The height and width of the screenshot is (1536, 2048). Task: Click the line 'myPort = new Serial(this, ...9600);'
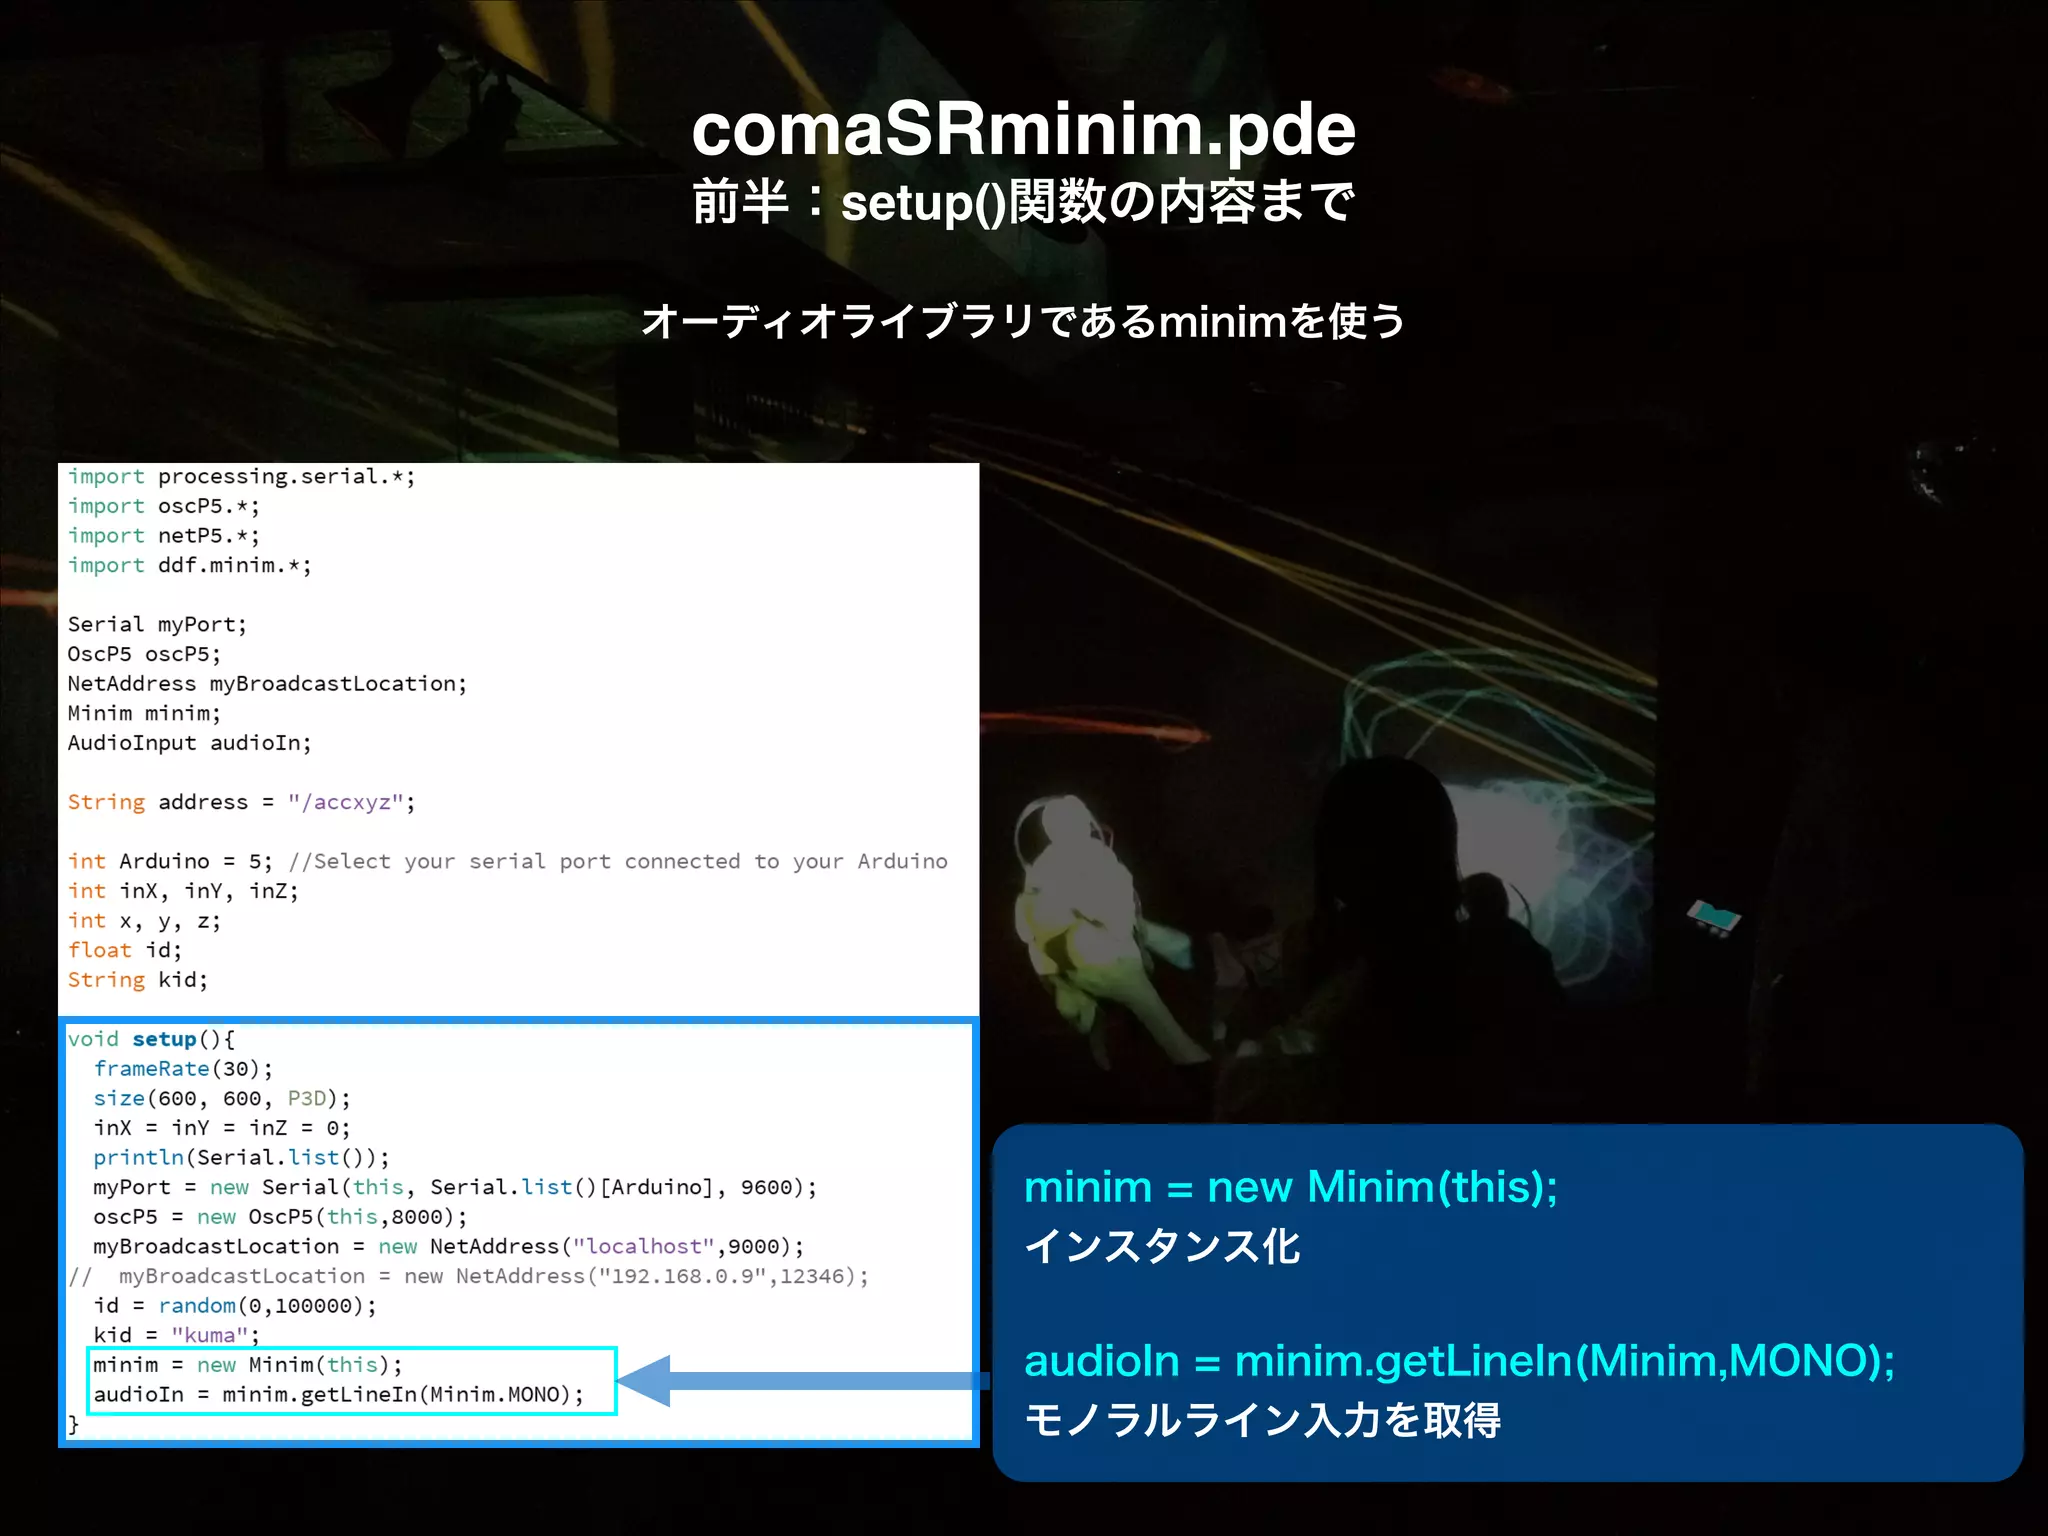coord(455,1187)
